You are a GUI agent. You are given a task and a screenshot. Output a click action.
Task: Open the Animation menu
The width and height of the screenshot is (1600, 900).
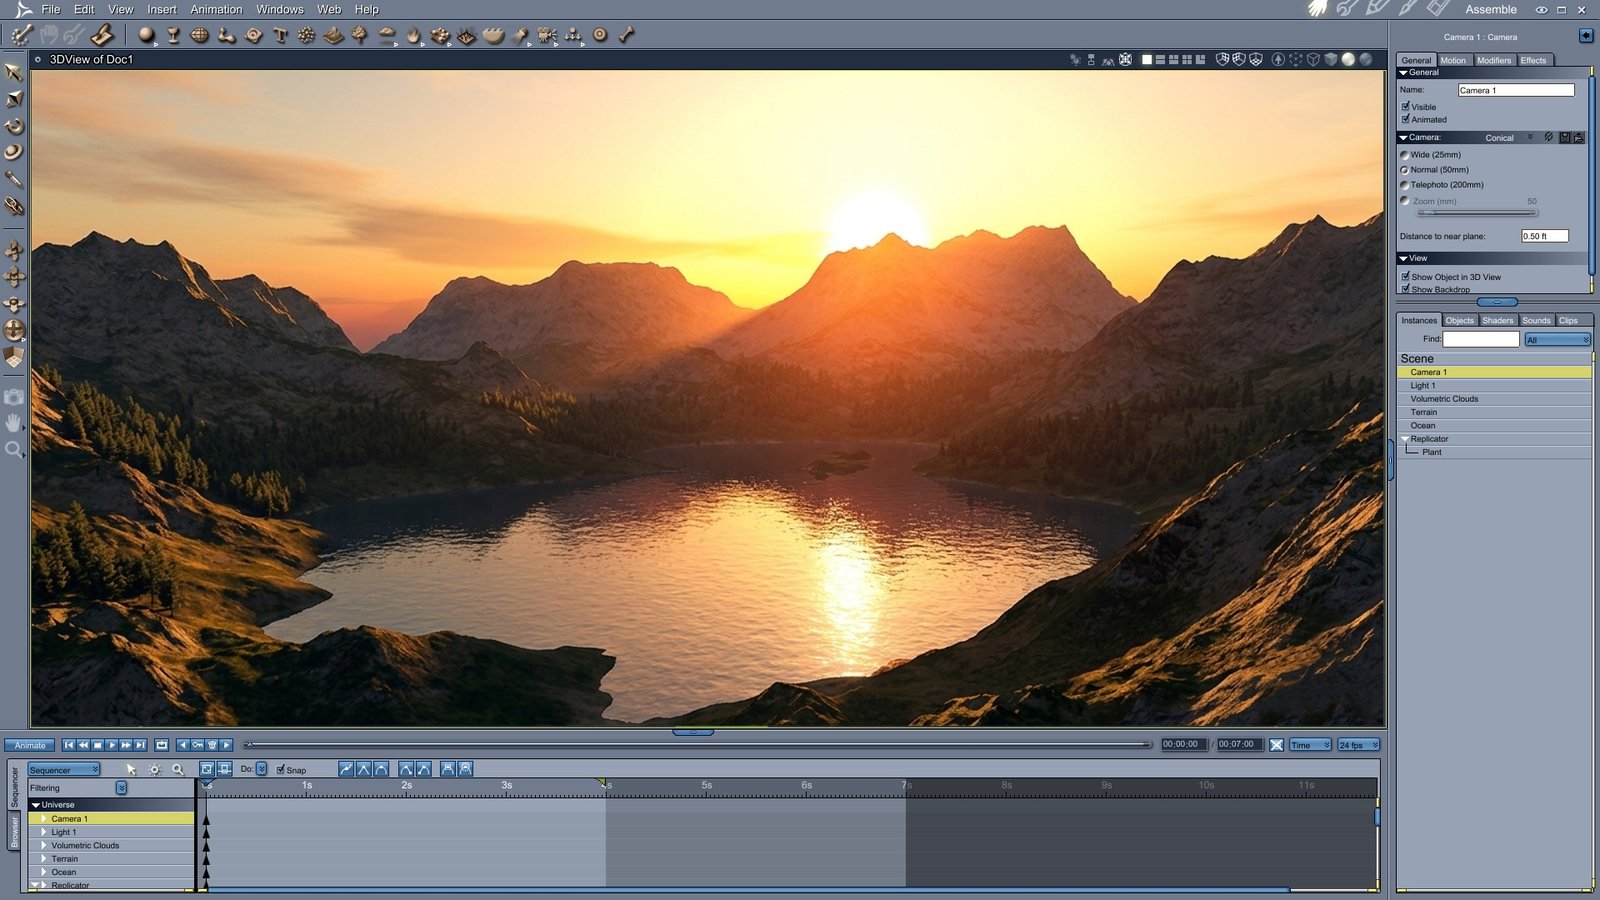click(x=216, y=9)
